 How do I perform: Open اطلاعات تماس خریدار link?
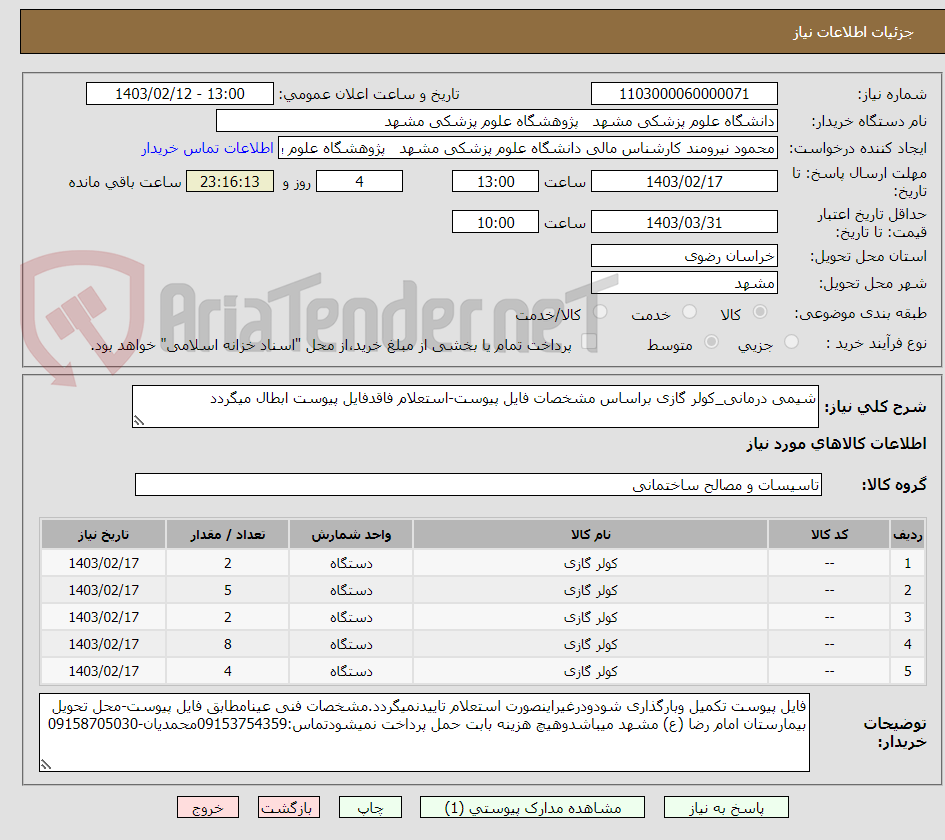tap(207, 148)
